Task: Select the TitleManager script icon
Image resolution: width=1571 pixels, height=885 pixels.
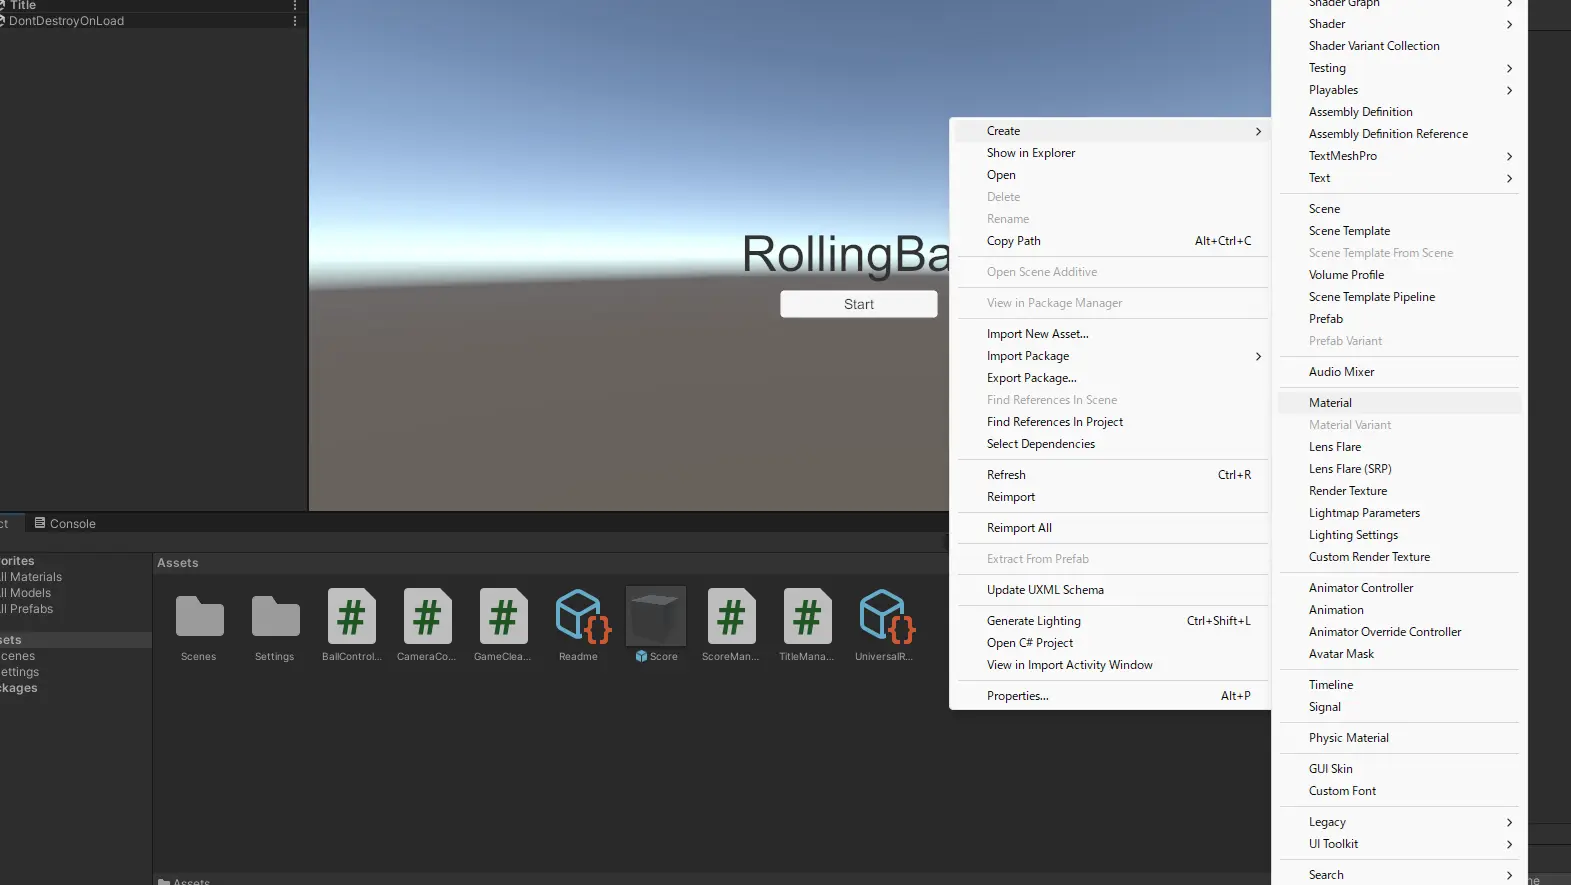Action: 807,617
